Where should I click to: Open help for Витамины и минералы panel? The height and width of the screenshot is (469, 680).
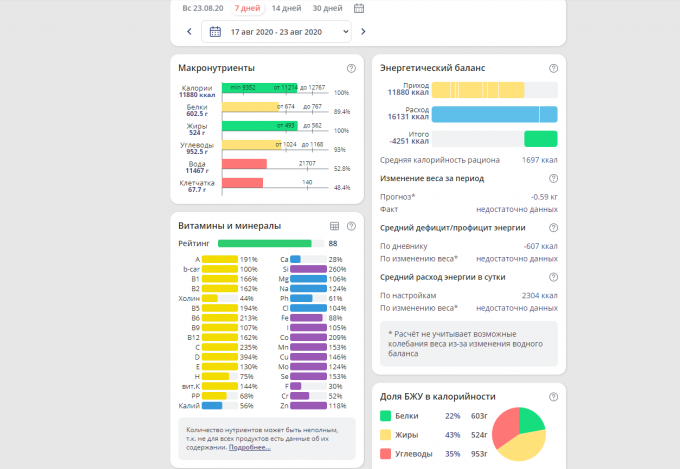(x=351, y=226)
